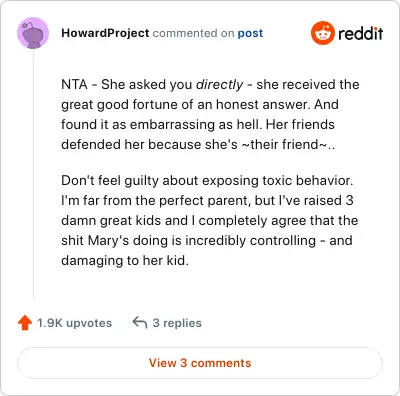Open the 3 replies label

[177, 323]
